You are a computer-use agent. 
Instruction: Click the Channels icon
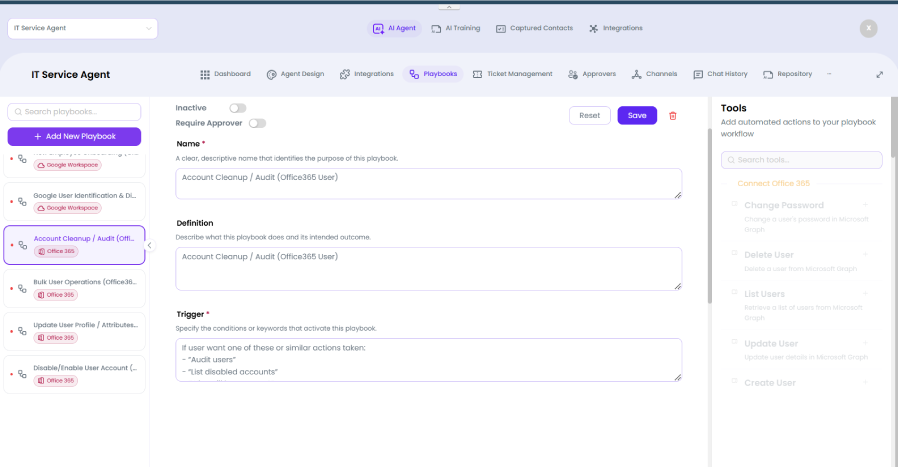[x=636, y=74]
